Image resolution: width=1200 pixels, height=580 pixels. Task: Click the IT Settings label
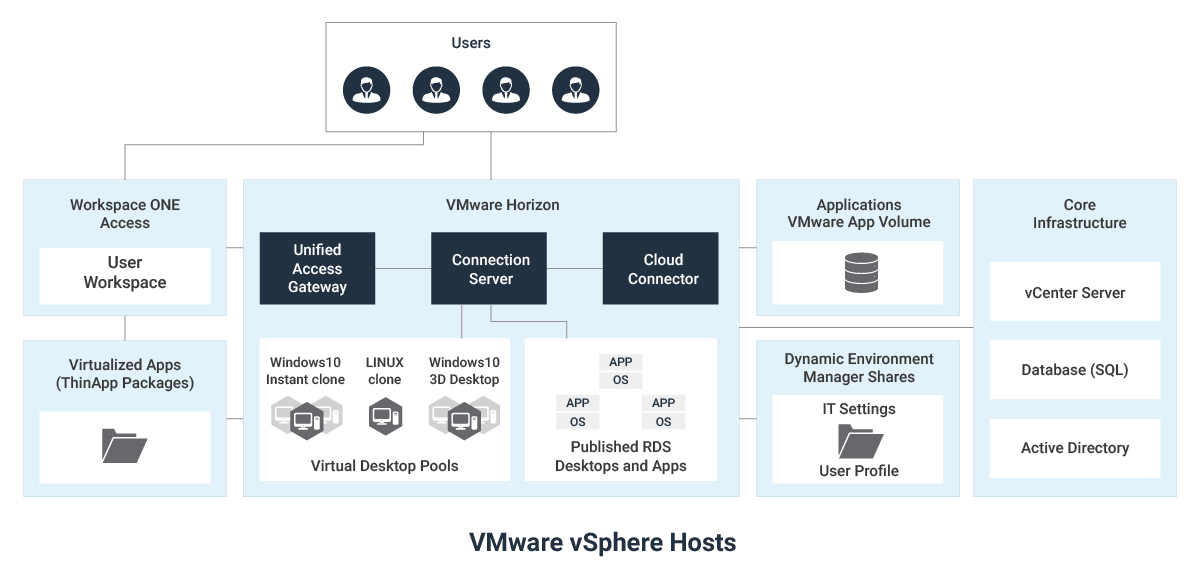pos(859,409)
